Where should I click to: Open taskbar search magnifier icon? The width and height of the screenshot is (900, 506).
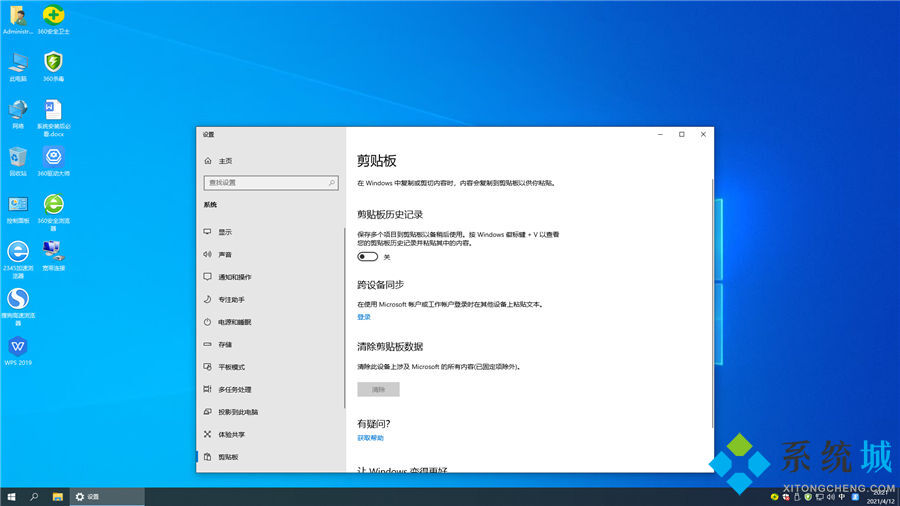click(x=34, y=497)
